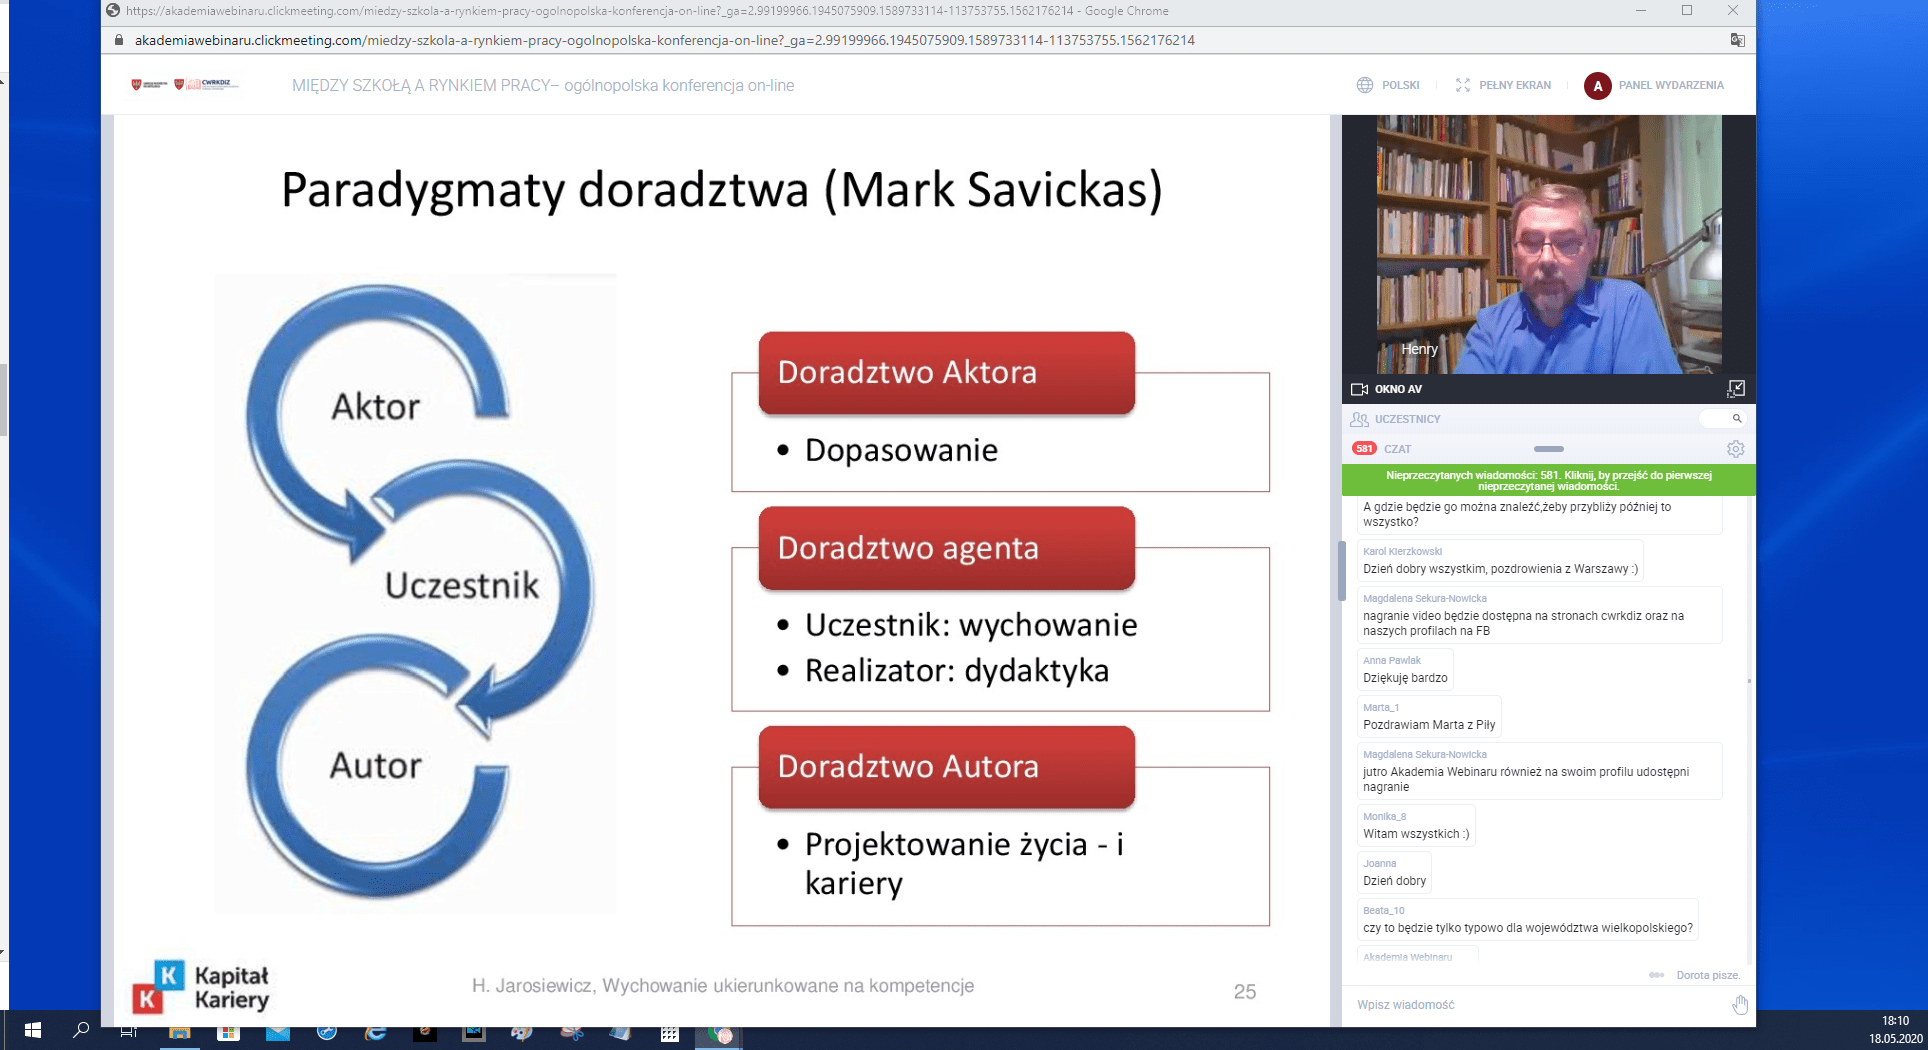Image resolution: width=1928 pixels, height=1050 pixels.
Task: Click the camera icon beside OKNO AV
Action: pyautogui.click(x=1359, y=389)
